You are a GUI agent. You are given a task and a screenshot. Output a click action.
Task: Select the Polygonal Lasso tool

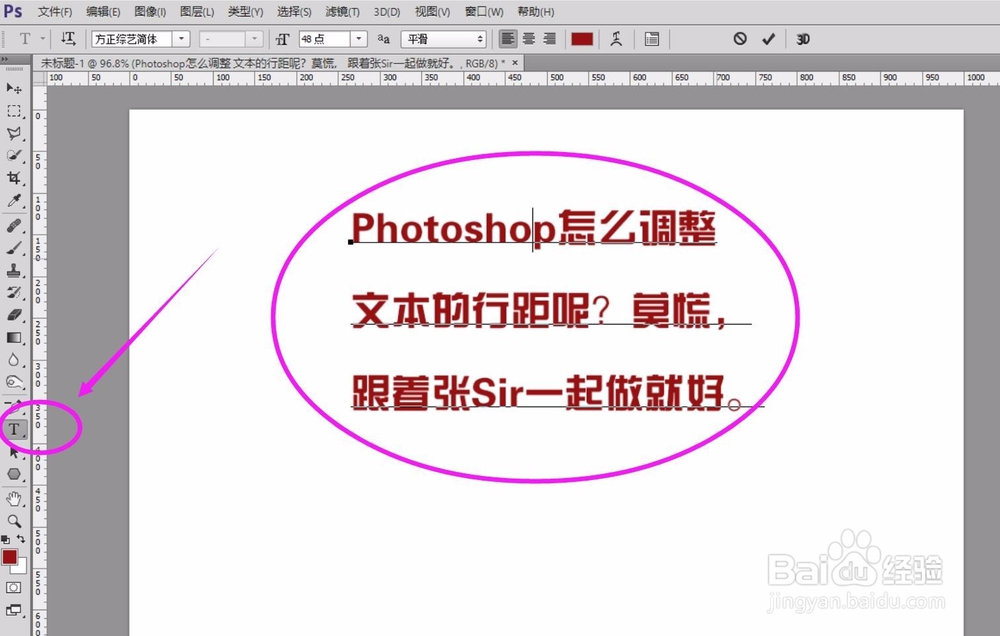coord(14,133)
